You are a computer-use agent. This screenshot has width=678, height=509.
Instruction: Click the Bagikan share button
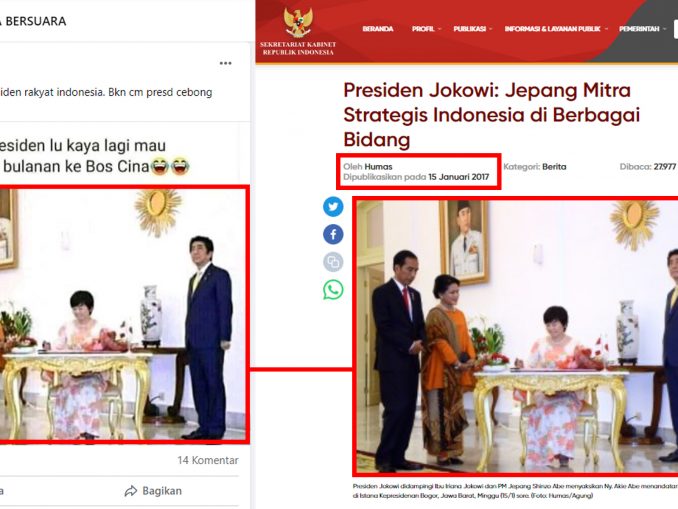click(153, 491)
